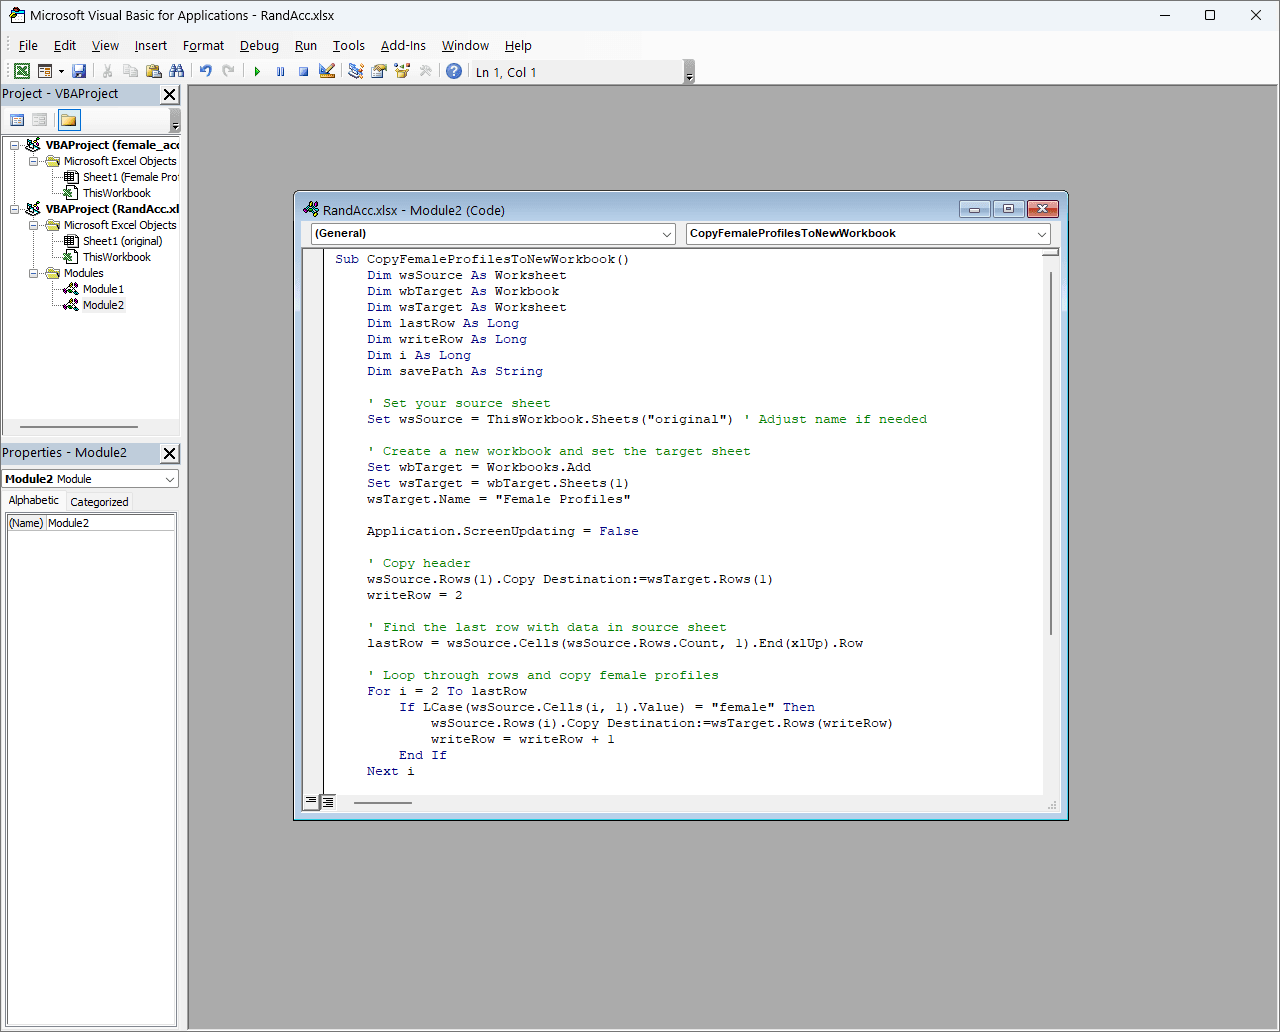Viewport: 1280px width, 1032px height.
Task: Switch to Categorized properties tab
Action: pos(99,502)
